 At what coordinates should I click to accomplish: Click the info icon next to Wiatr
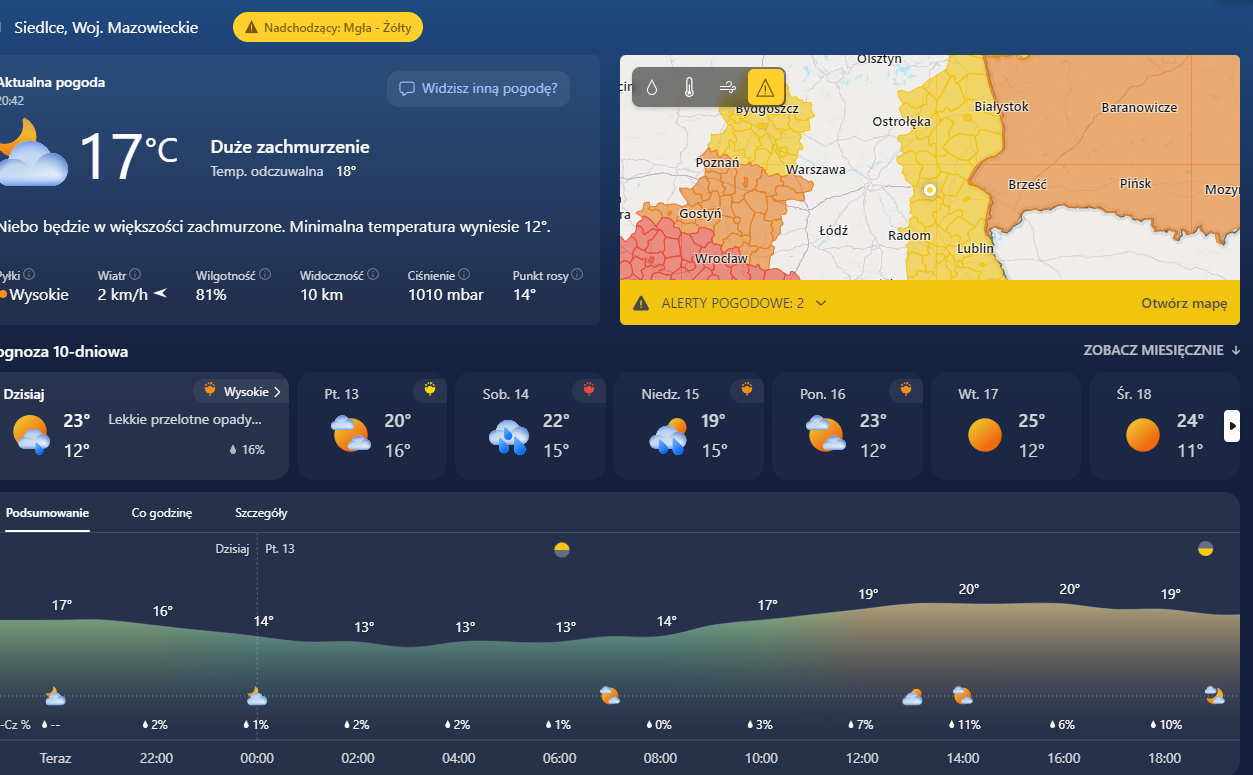pos(135,274)
